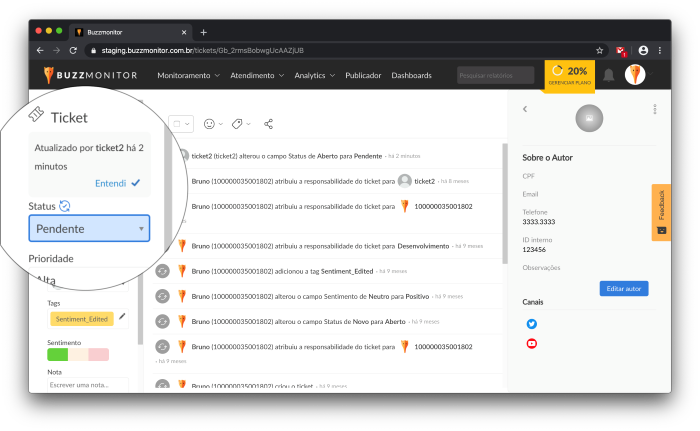Click the Editar autor button

tap(624, 289)
